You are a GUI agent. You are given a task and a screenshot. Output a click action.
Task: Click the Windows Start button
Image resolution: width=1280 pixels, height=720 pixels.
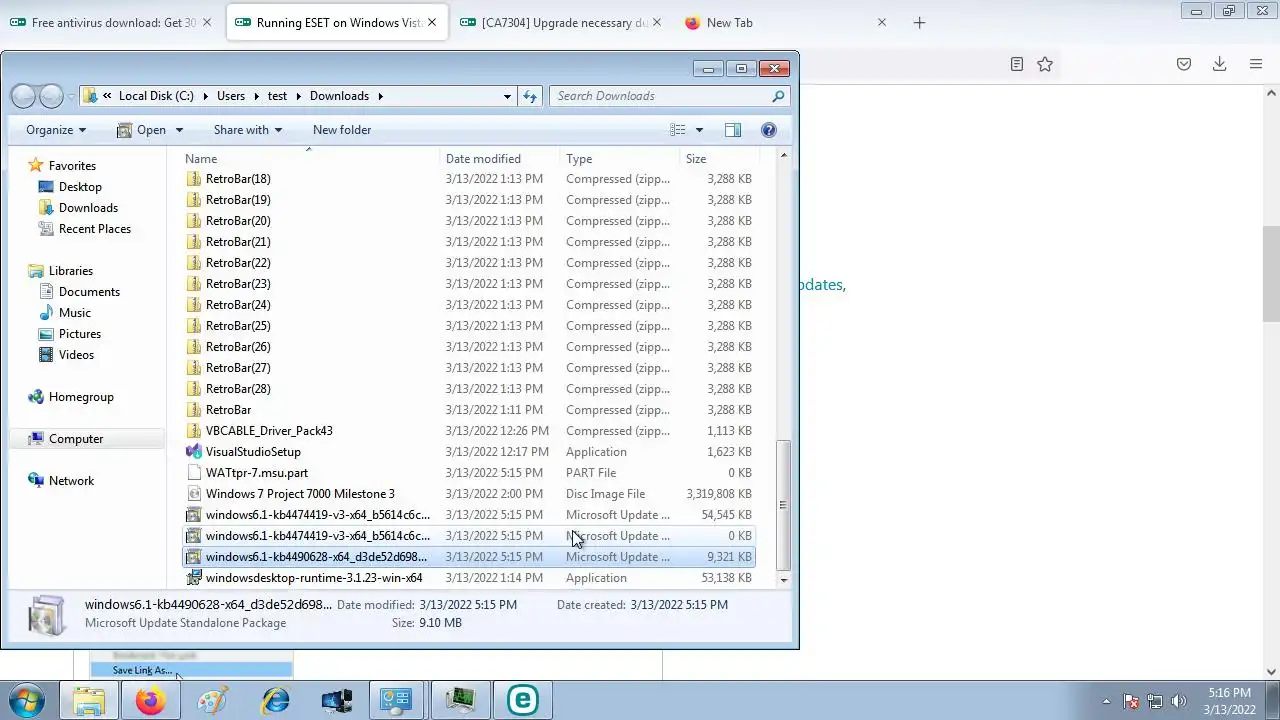tap(27, 701)
